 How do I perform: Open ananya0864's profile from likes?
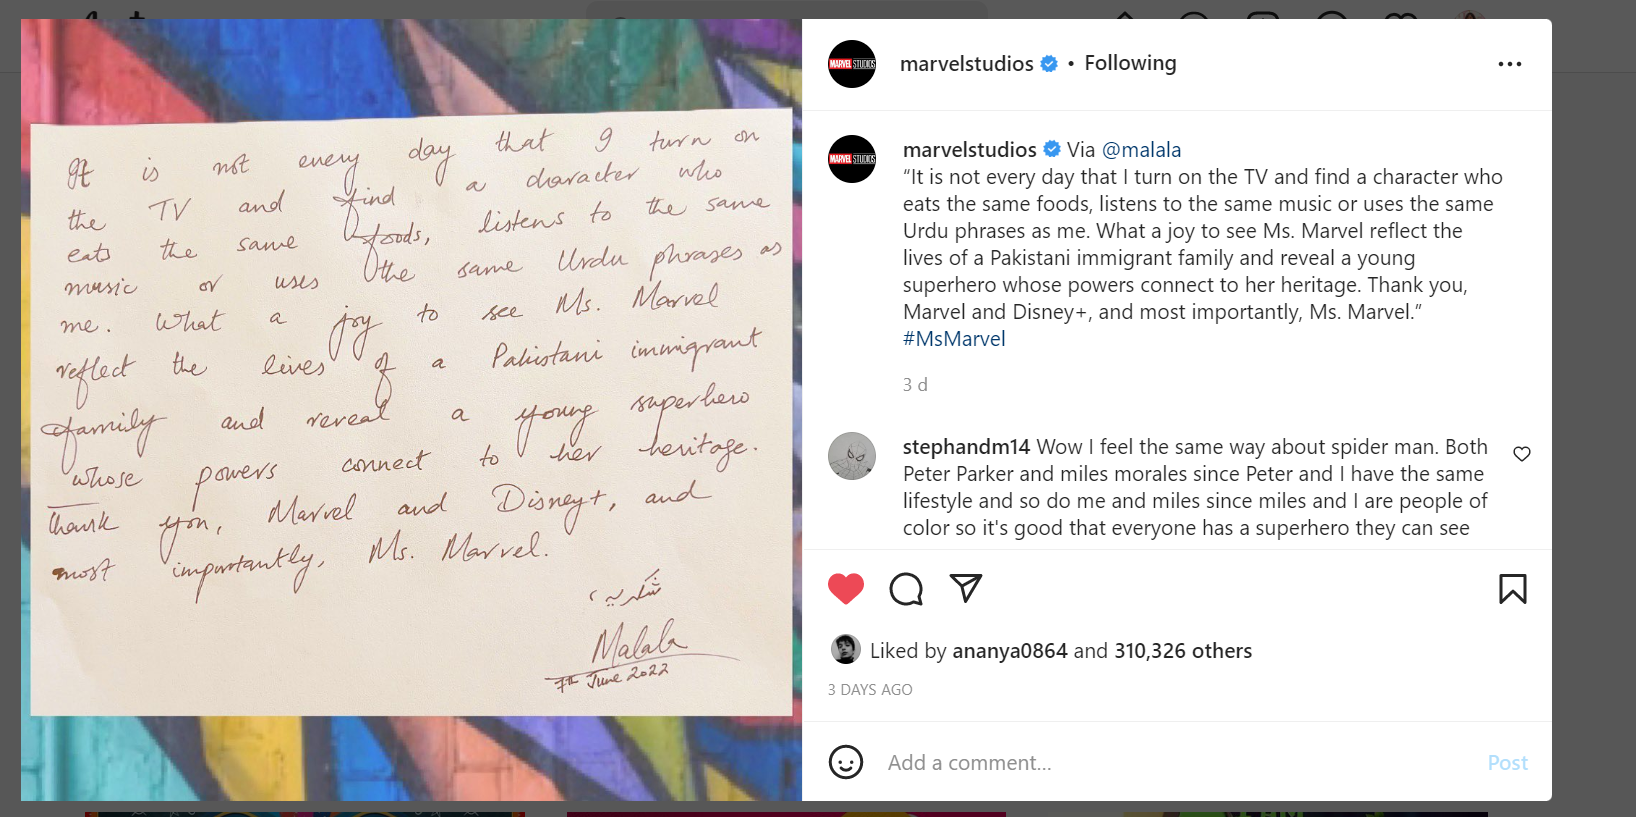pyautogui.click(x=1010, y=651)
